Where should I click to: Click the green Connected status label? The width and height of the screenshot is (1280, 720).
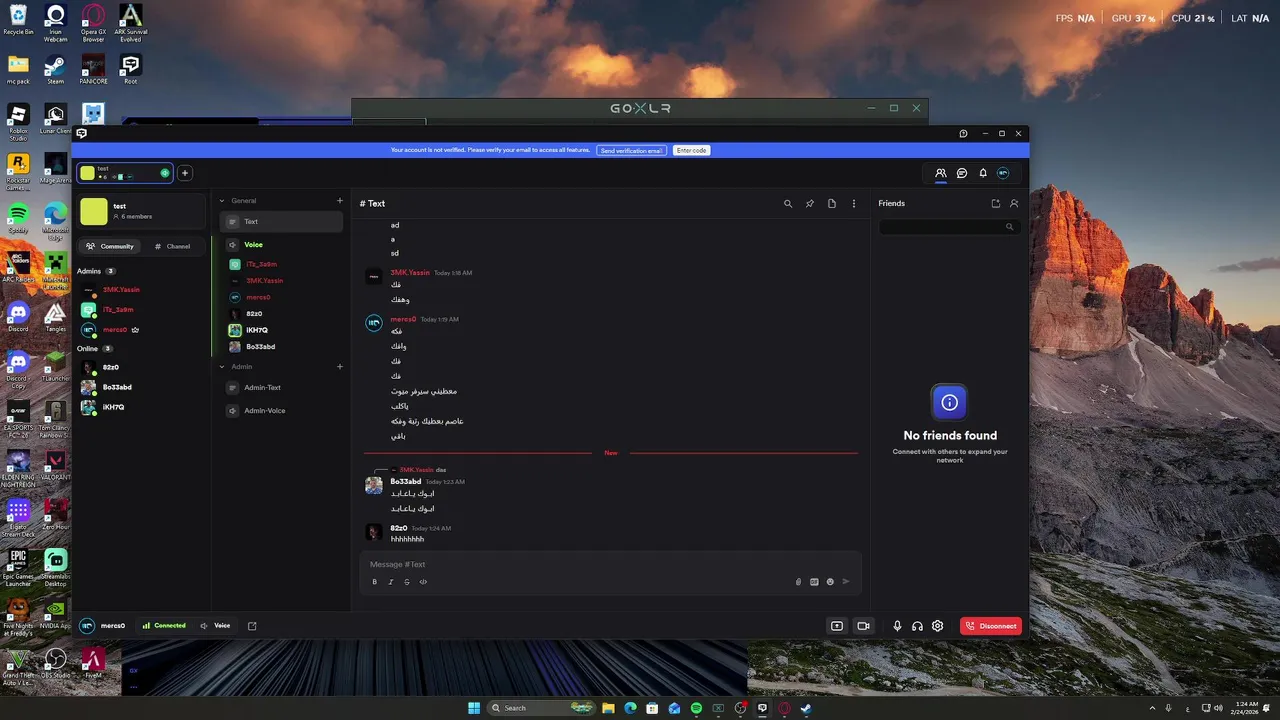coord(164,626)
